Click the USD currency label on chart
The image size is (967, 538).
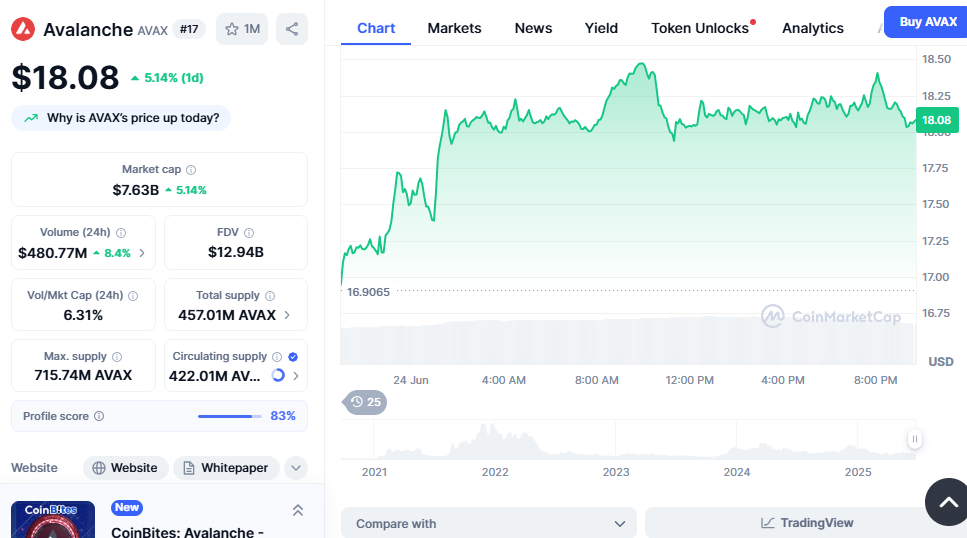941,362
